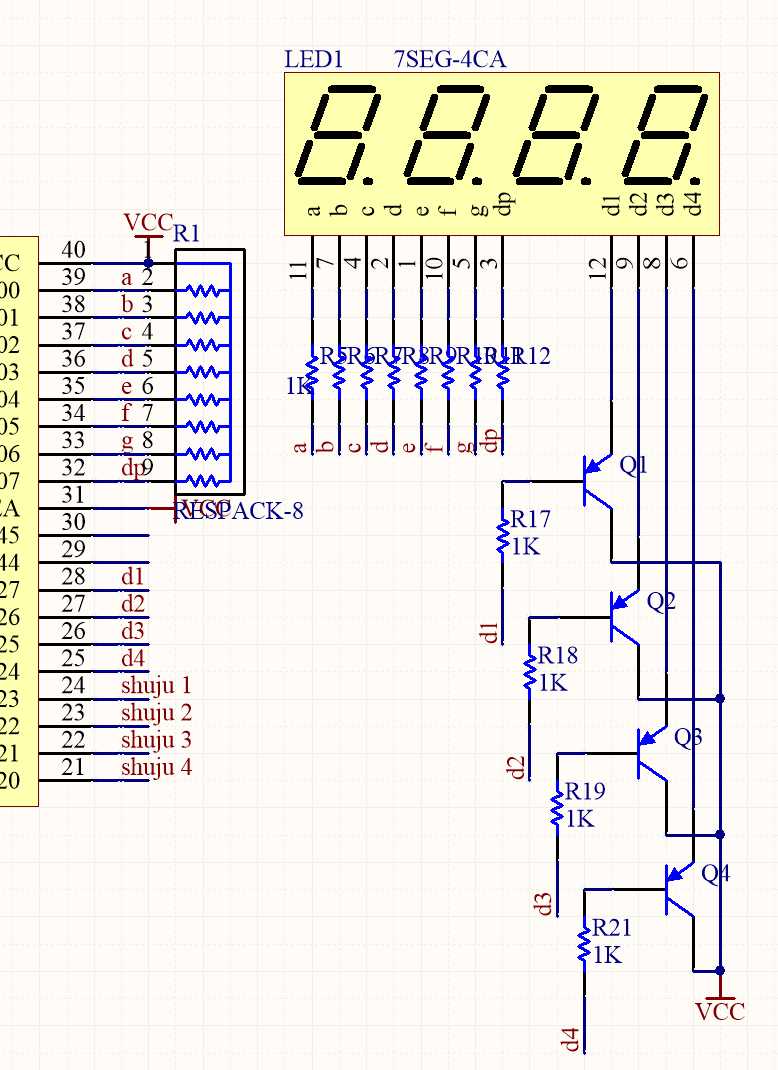
Task: Click LED1 pin number 12
Action: click(x=598, y=268)
